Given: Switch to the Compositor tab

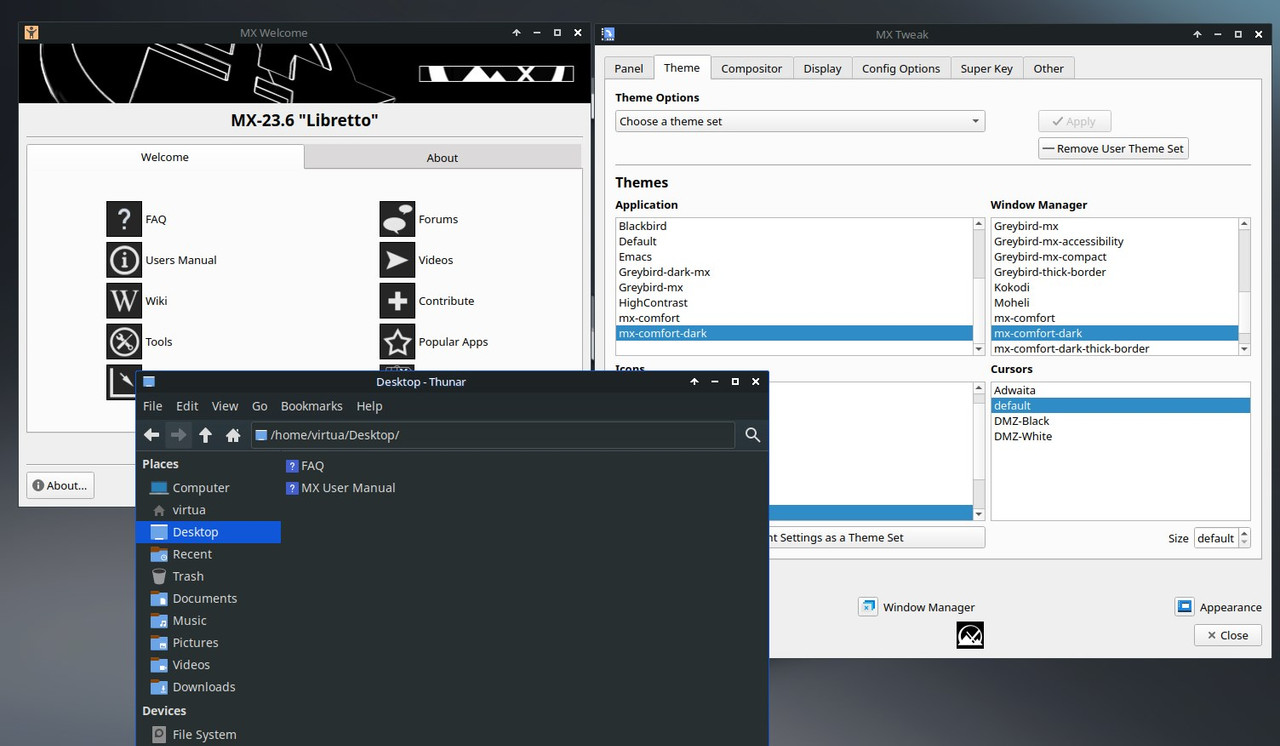Looking at the screenshot, I should click(x=752, y=68).
